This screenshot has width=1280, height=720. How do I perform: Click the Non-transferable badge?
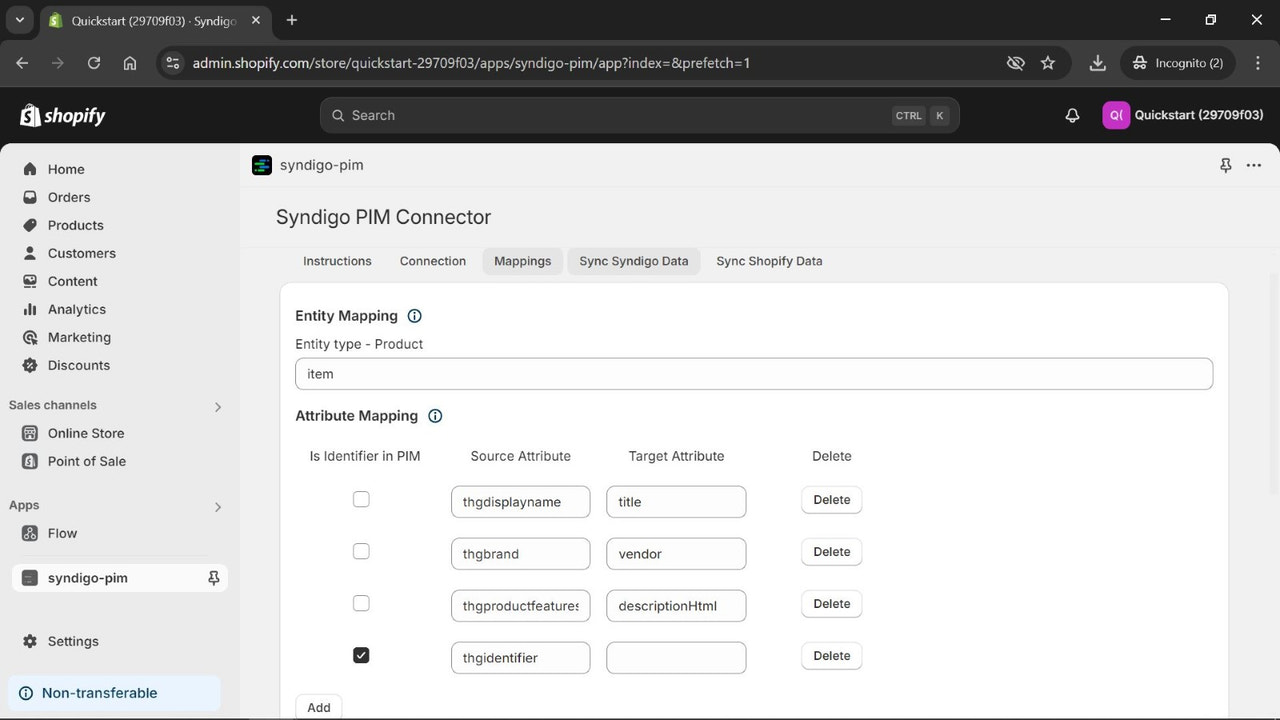pyautogui.click(x=115, y=693)
